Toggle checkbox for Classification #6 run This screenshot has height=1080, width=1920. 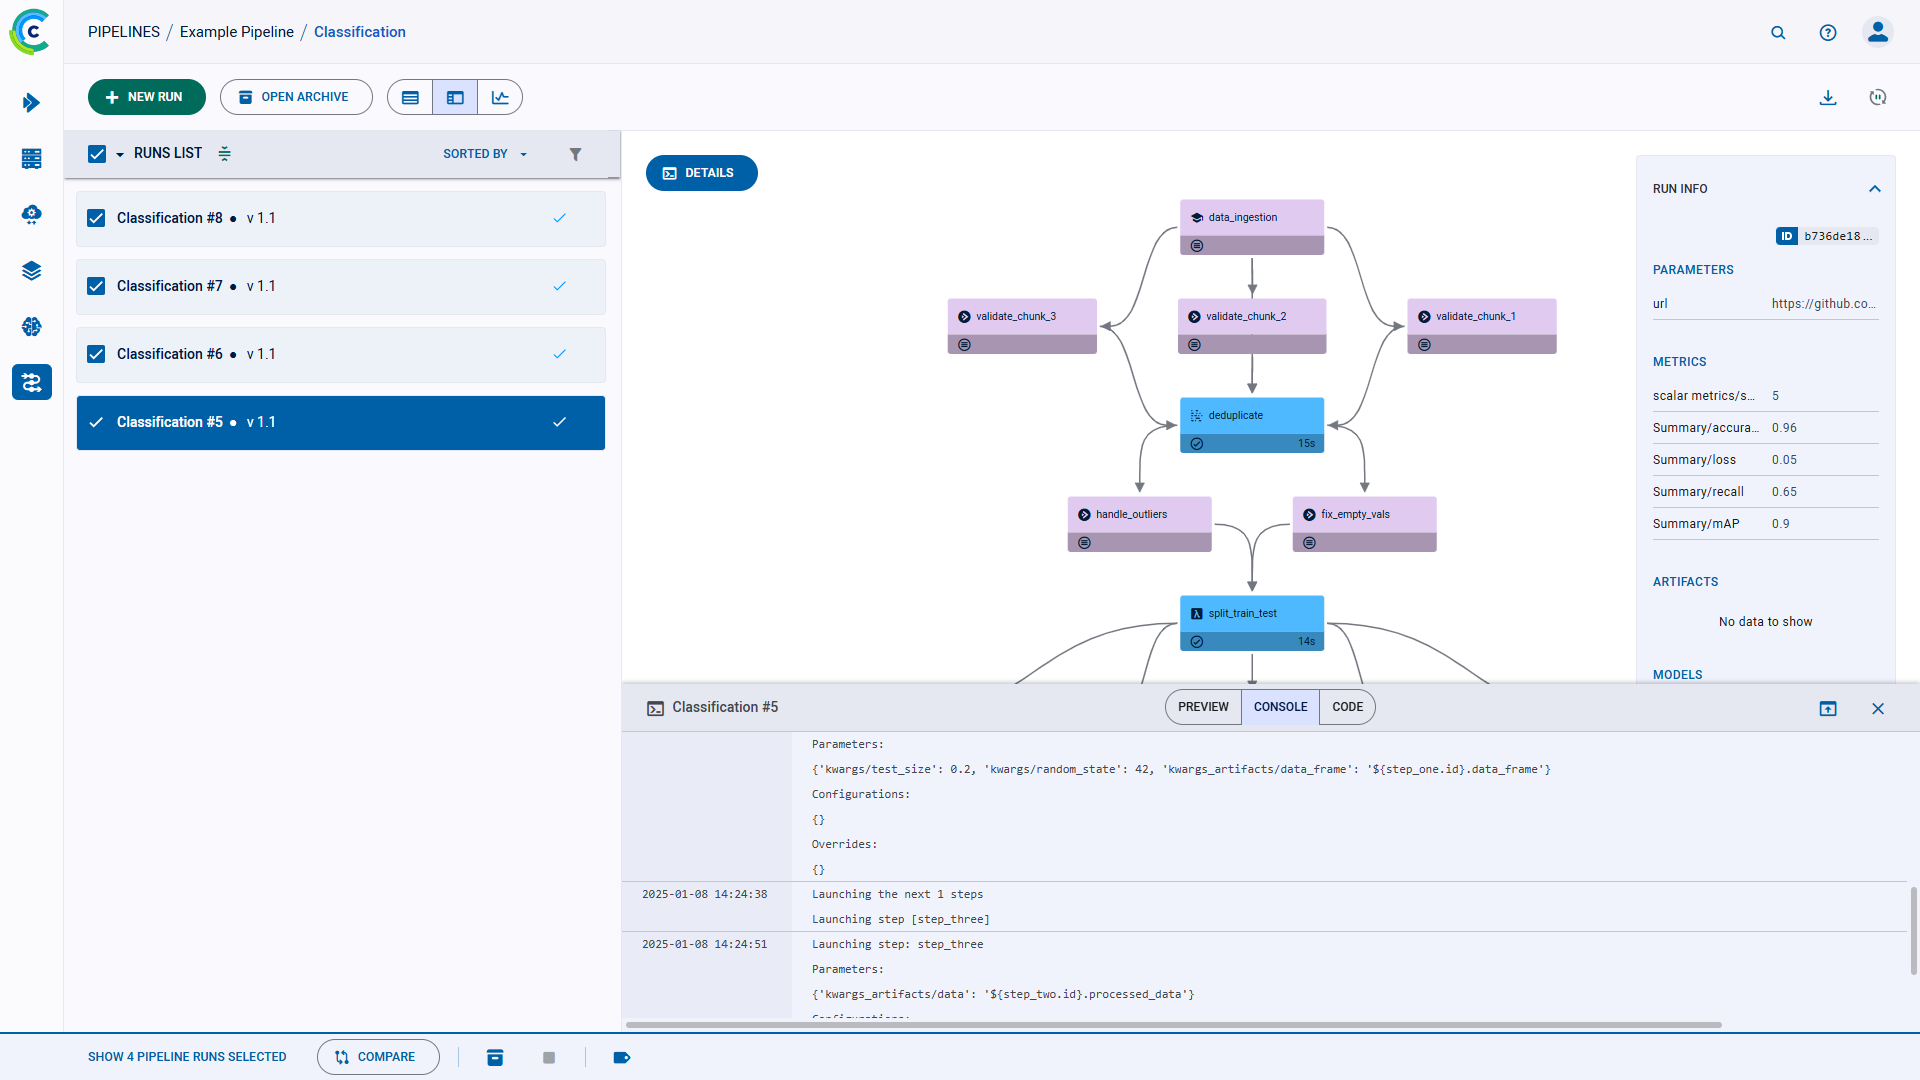pyautogui.click(x=96, y=353)
